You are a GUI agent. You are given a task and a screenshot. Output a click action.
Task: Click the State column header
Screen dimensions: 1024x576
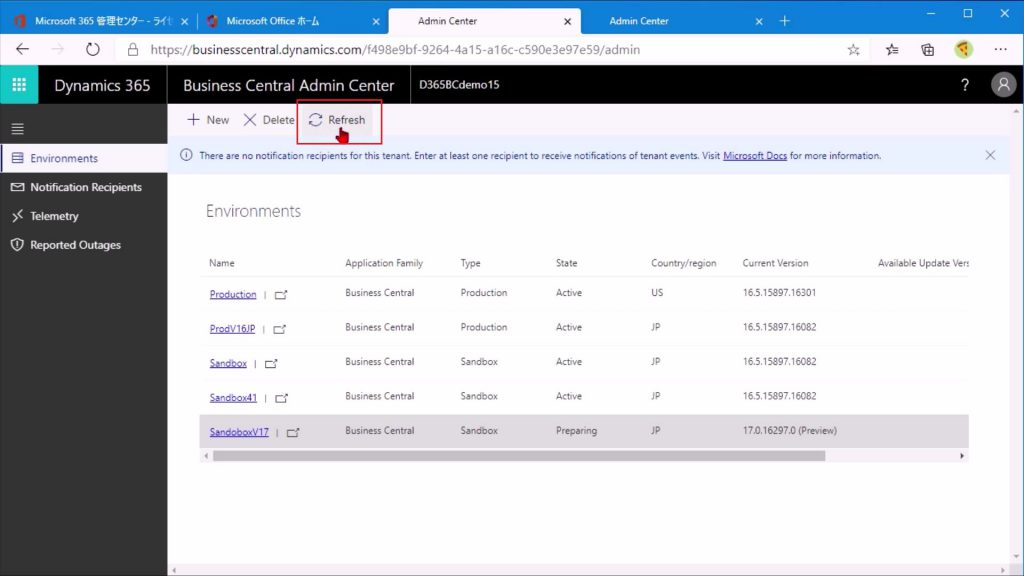(566, 263)
